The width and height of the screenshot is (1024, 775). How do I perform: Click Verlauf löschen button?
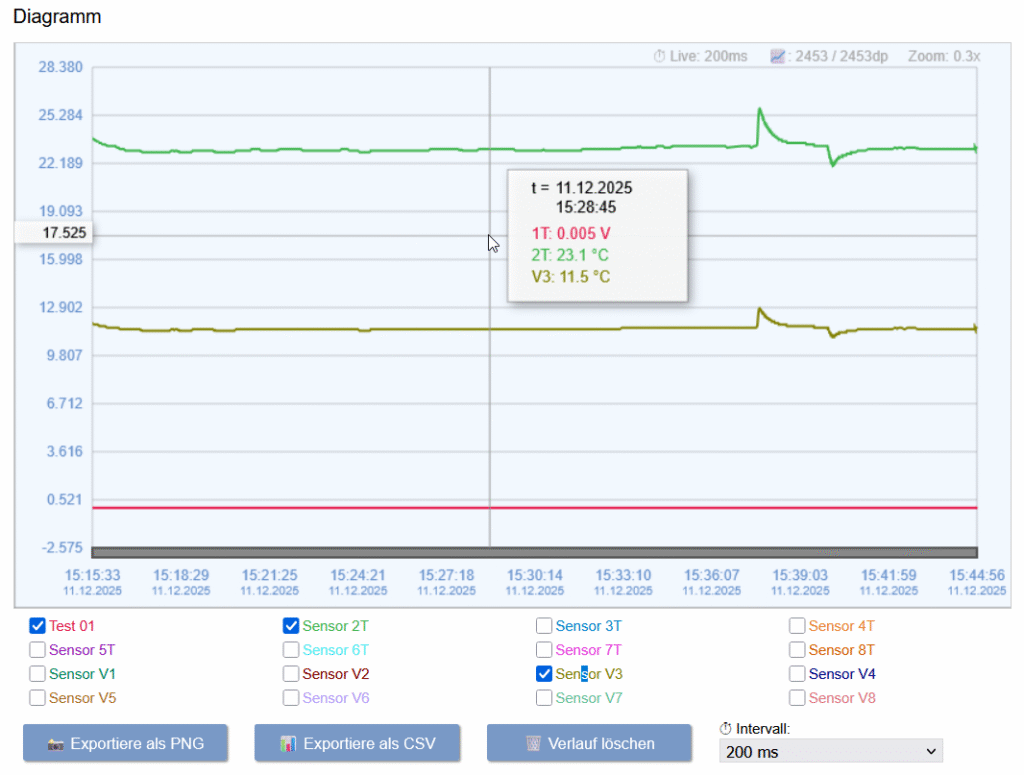point(589,743)
